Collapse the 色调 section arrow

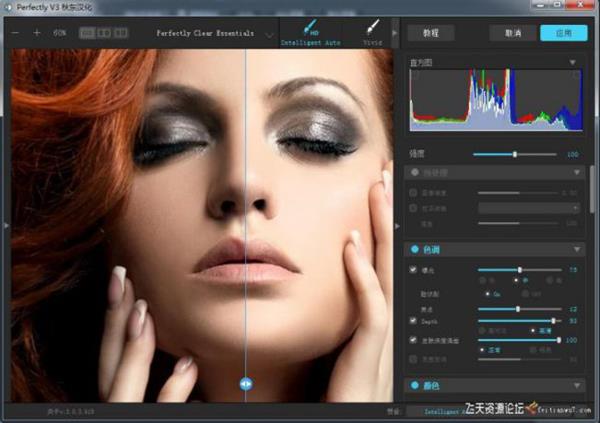click(x=577, y=249)
